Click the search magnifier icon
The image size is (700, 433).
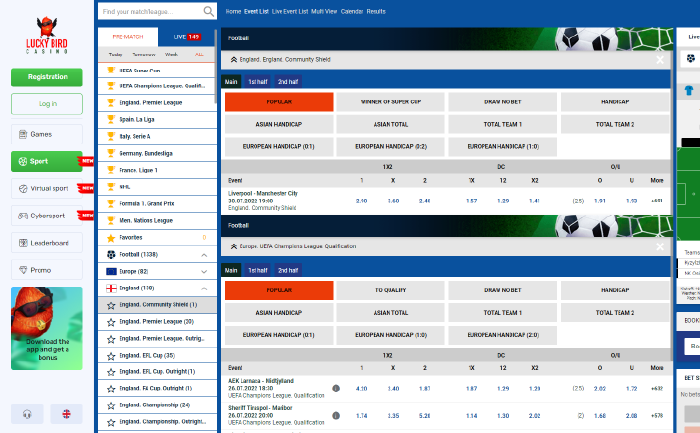pos(208,11)
